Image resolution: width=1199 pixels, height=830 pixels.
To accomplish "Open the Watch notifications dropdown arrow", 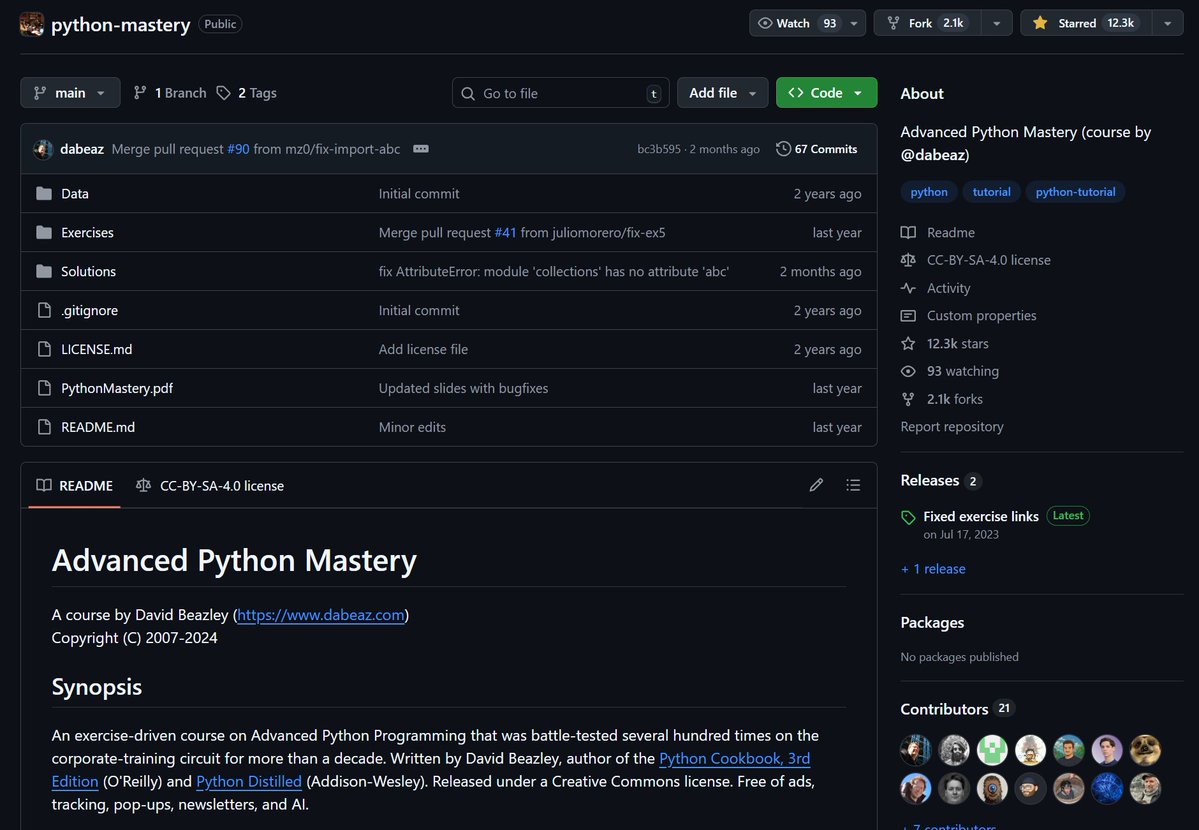I will pyautogui.click(x=854, y=23).
